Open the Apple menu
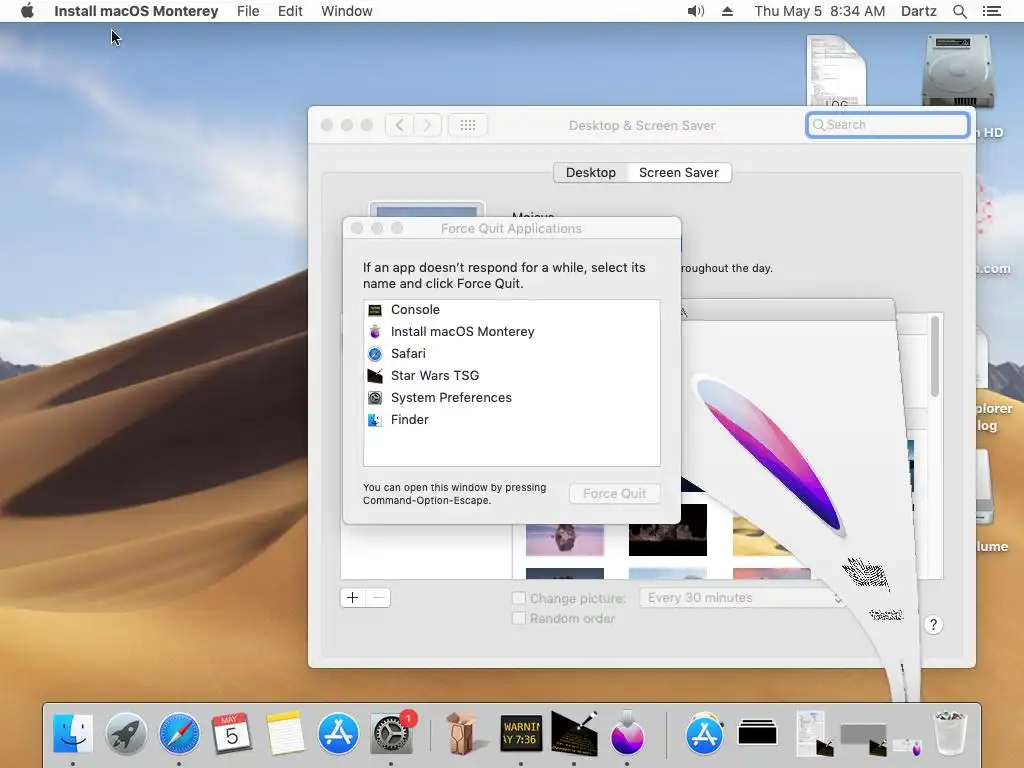The image size is (1024, 768). [27, 11]
